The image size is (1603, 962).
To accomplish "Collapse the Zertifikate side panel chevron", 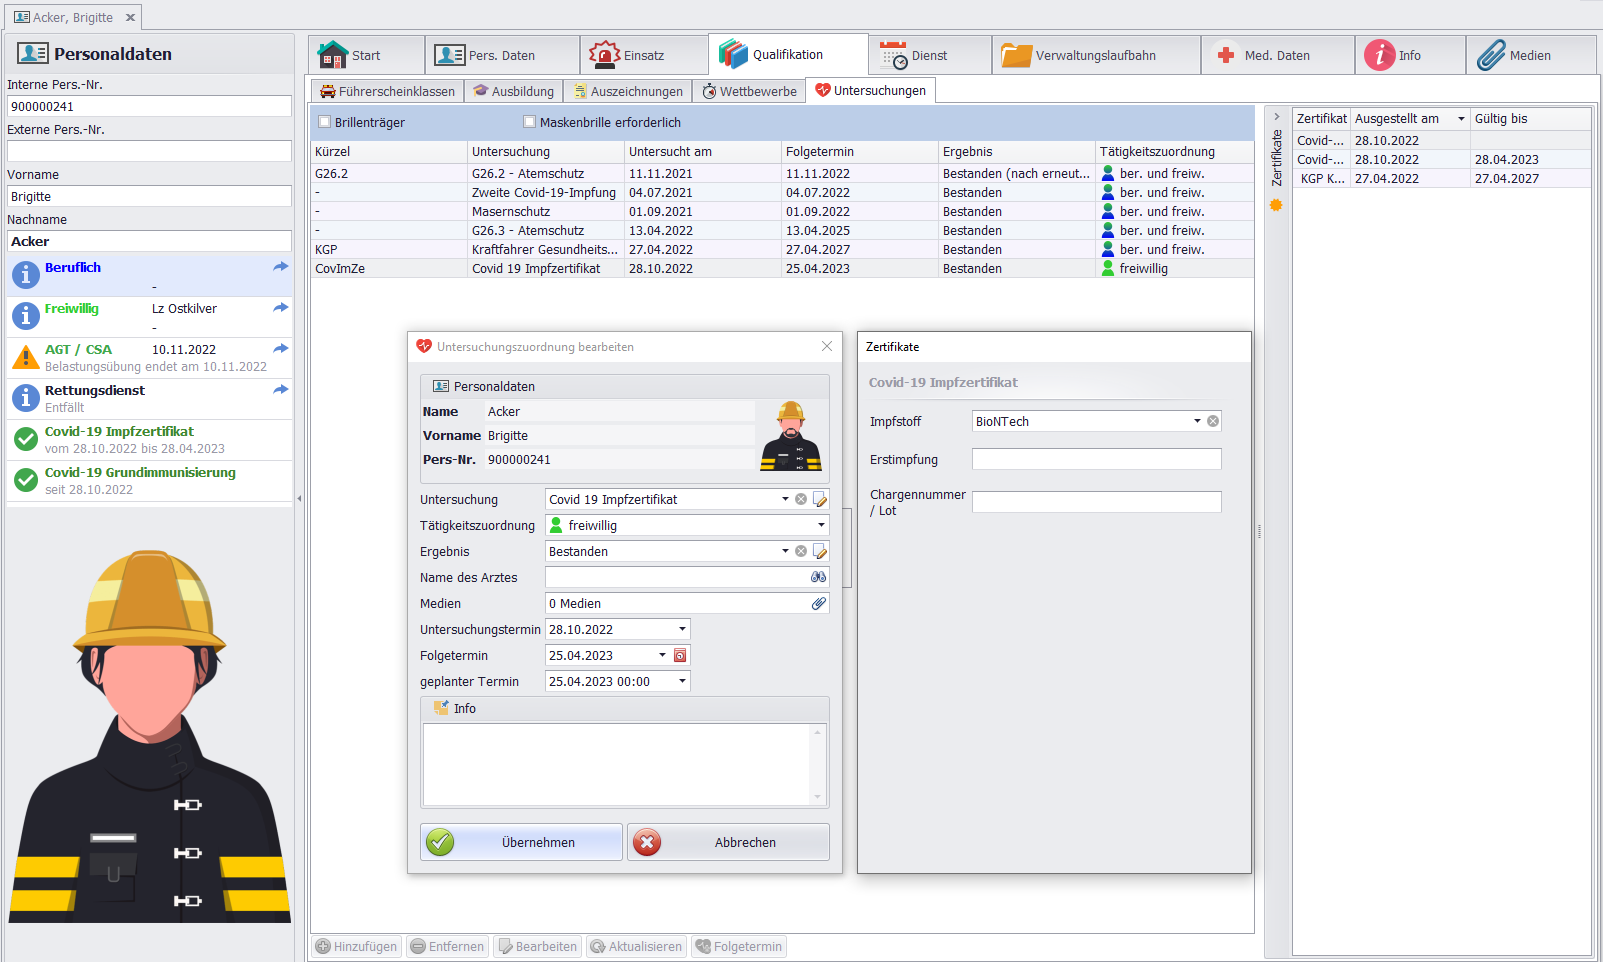I will coord(1276,117).
